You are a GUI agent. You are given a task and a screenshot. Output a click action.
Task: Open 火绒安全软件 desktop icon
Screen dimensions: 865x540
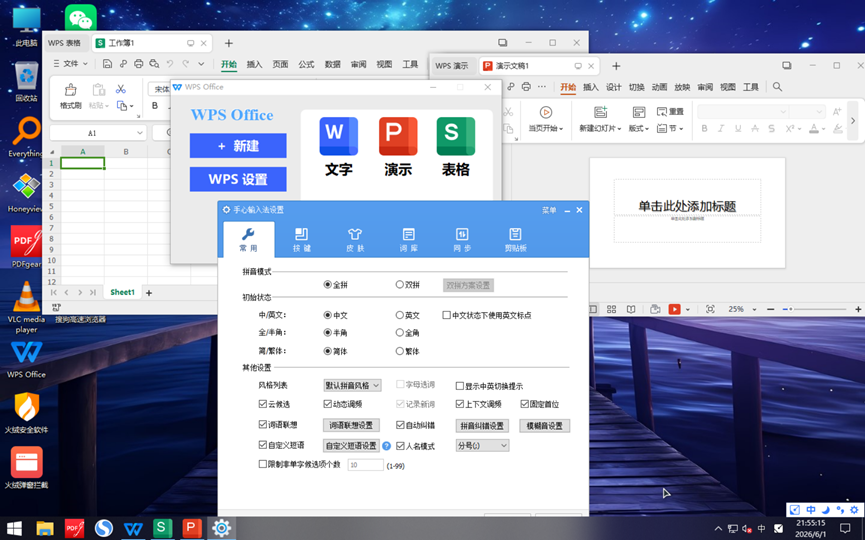tap(26, 413)
